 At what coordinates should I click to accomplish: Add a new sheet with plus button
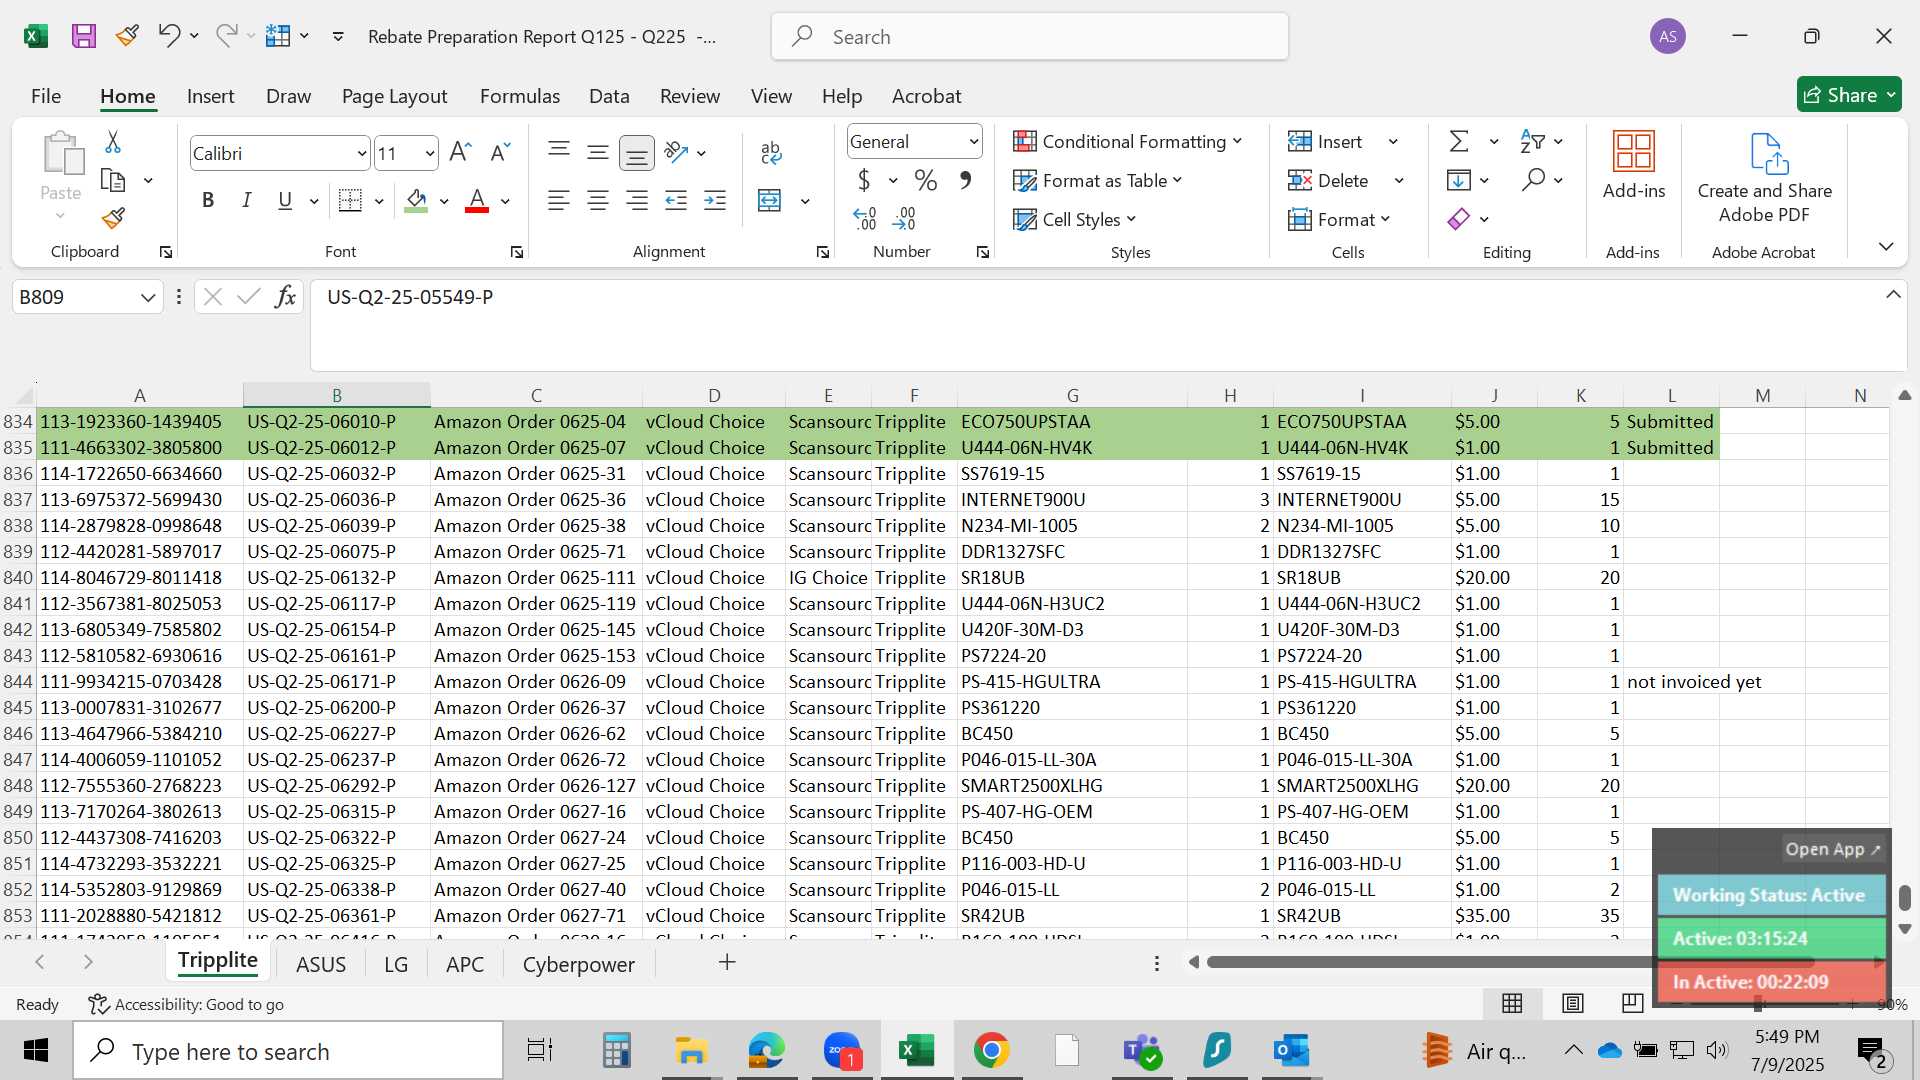point(727,962)
